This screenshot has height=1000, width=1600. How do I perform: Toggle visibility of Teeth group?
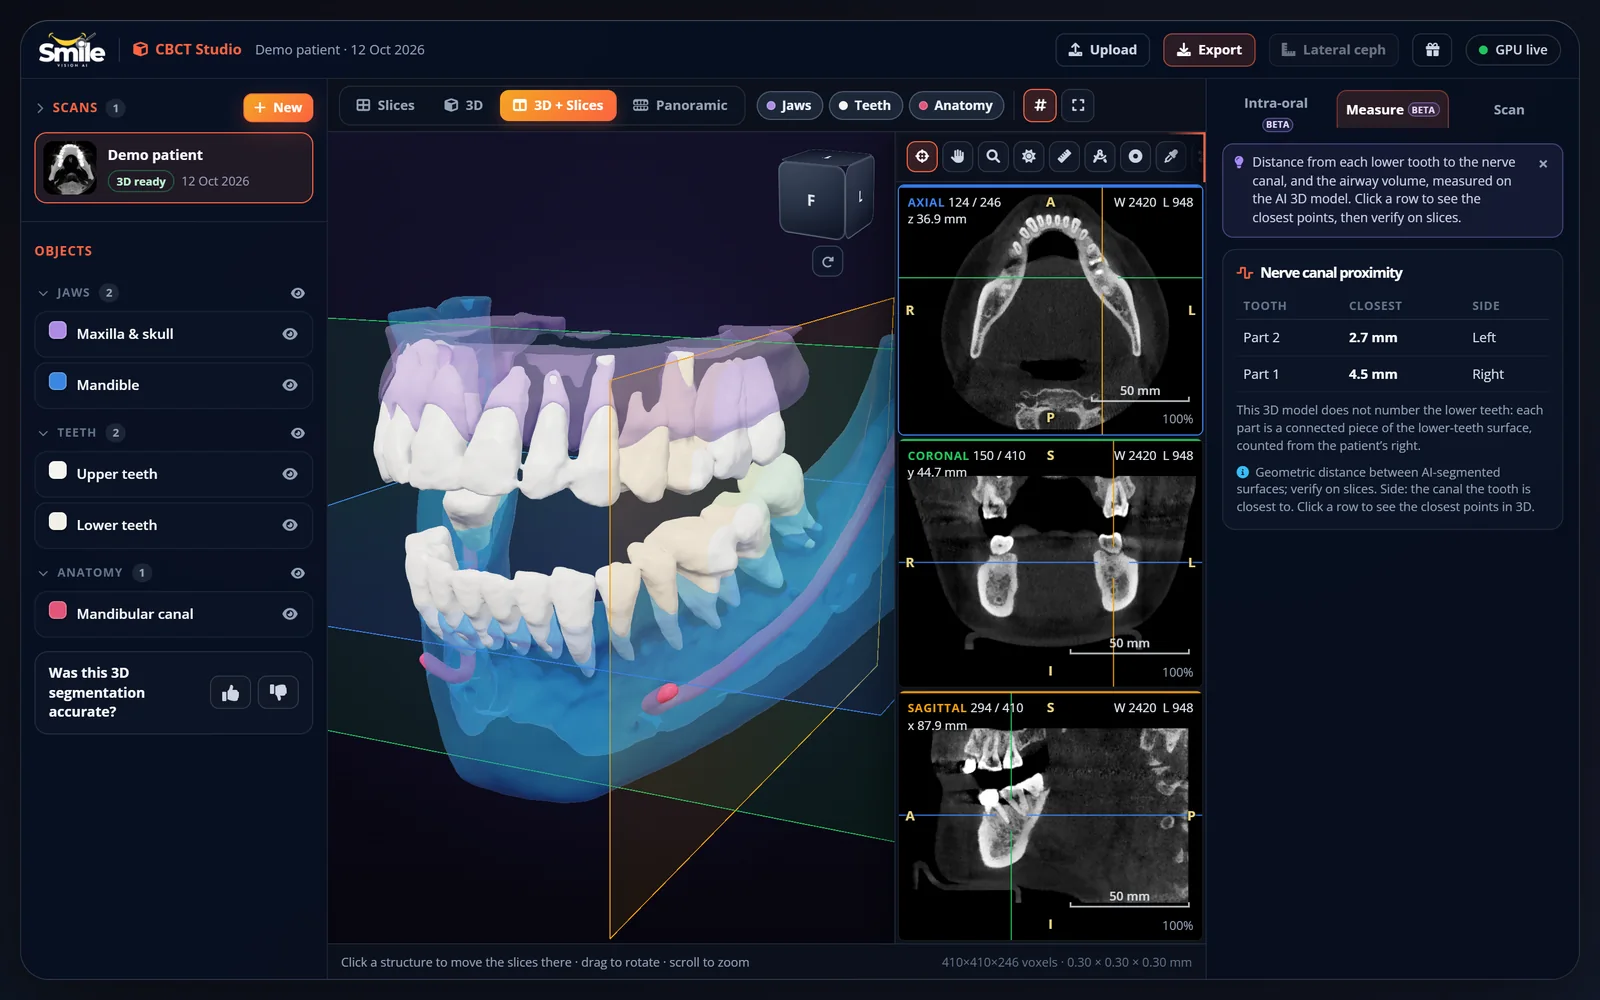pos(297,433)
